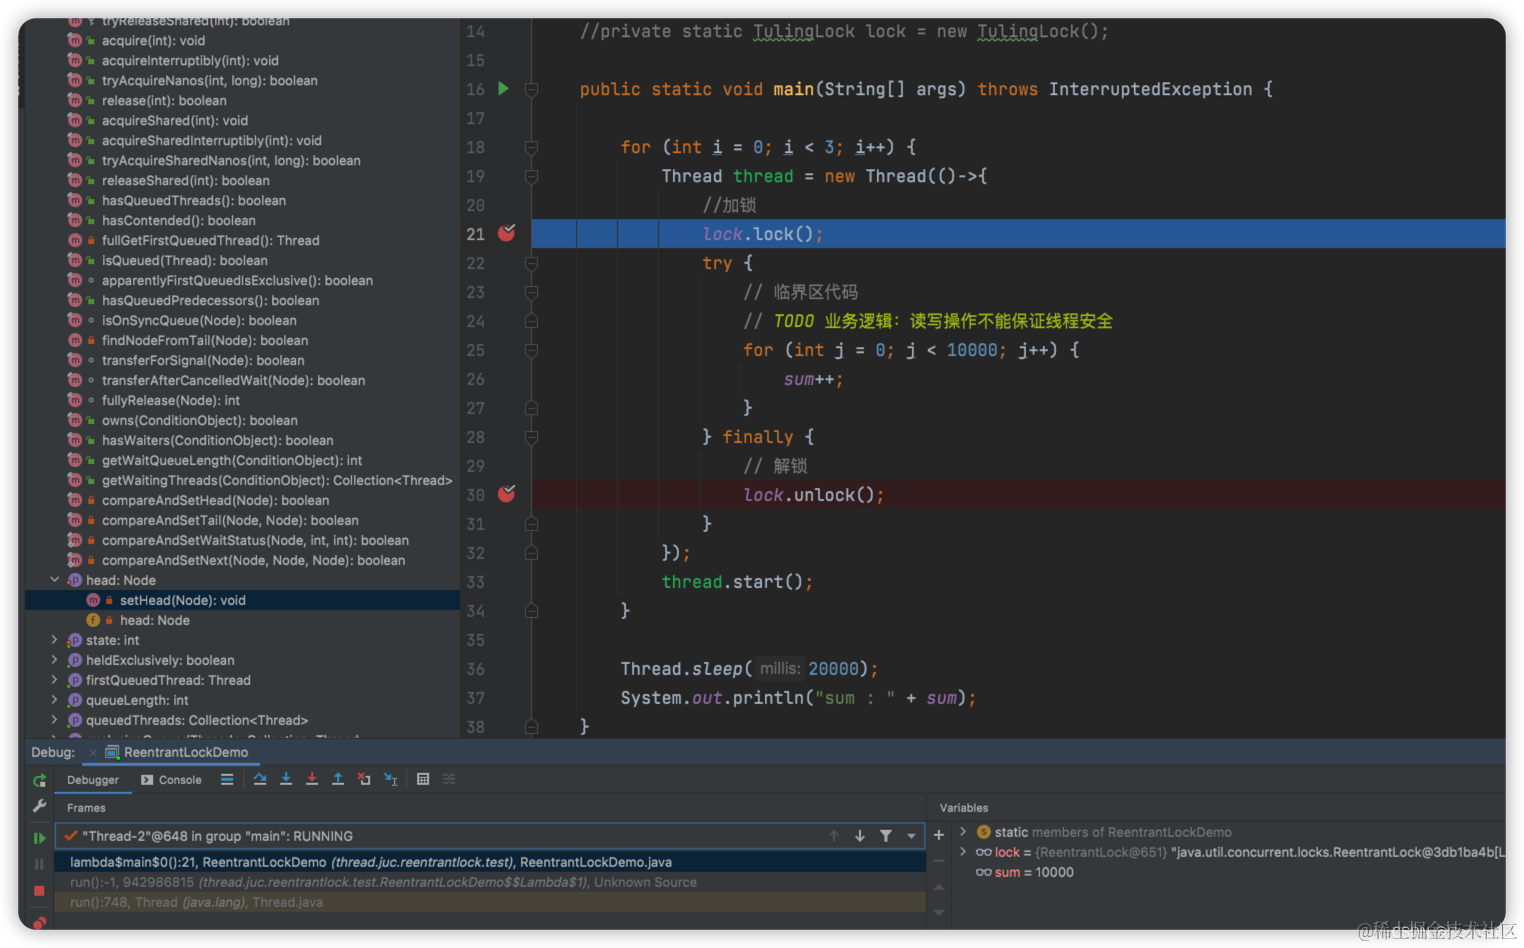Expand the state: int property
Image resolution: width=1524 pixels, height=948 pixels.
55,640
